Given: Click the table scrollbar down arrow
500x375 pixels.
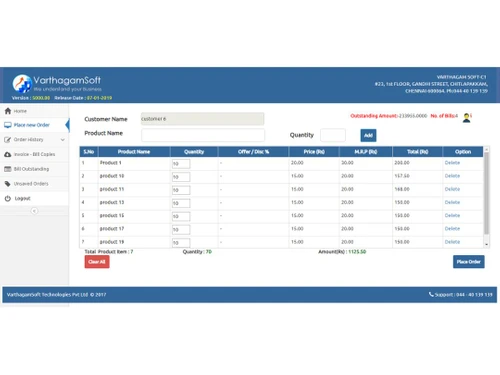Looking at the screenshot, I should pos(487,245).
